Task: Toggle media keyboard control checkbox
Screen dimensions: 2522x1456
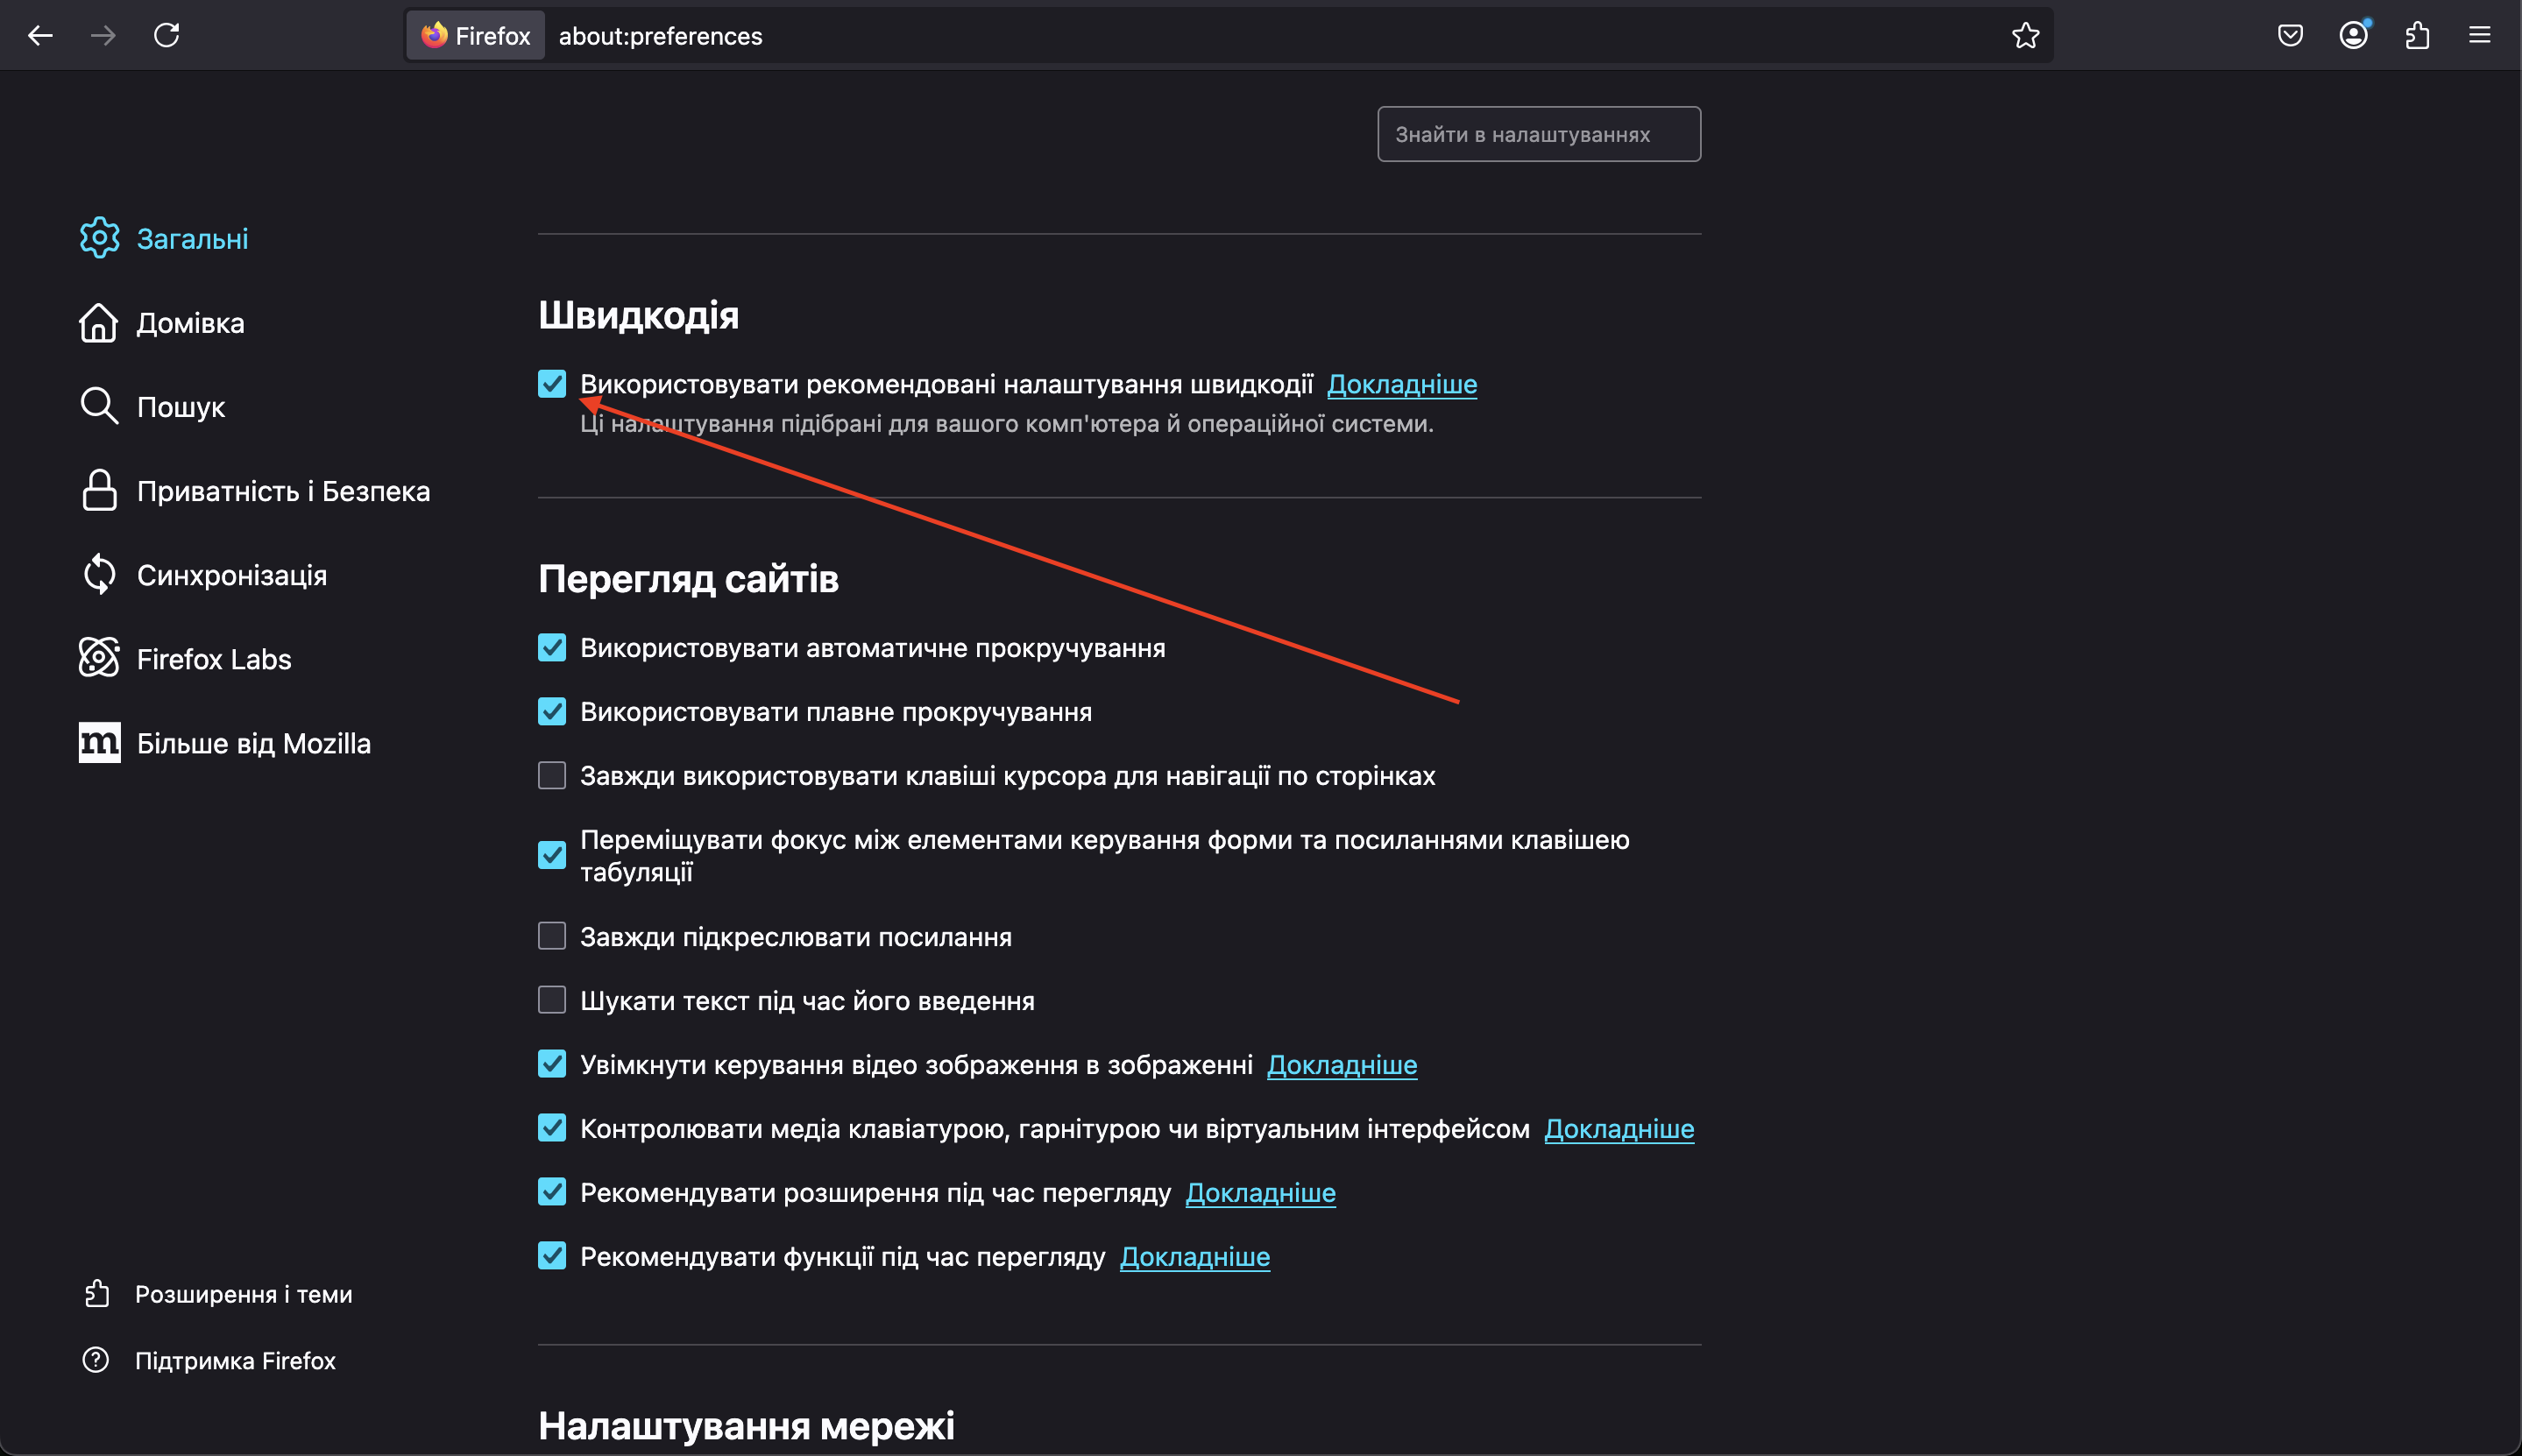Action: (552, 1129)
